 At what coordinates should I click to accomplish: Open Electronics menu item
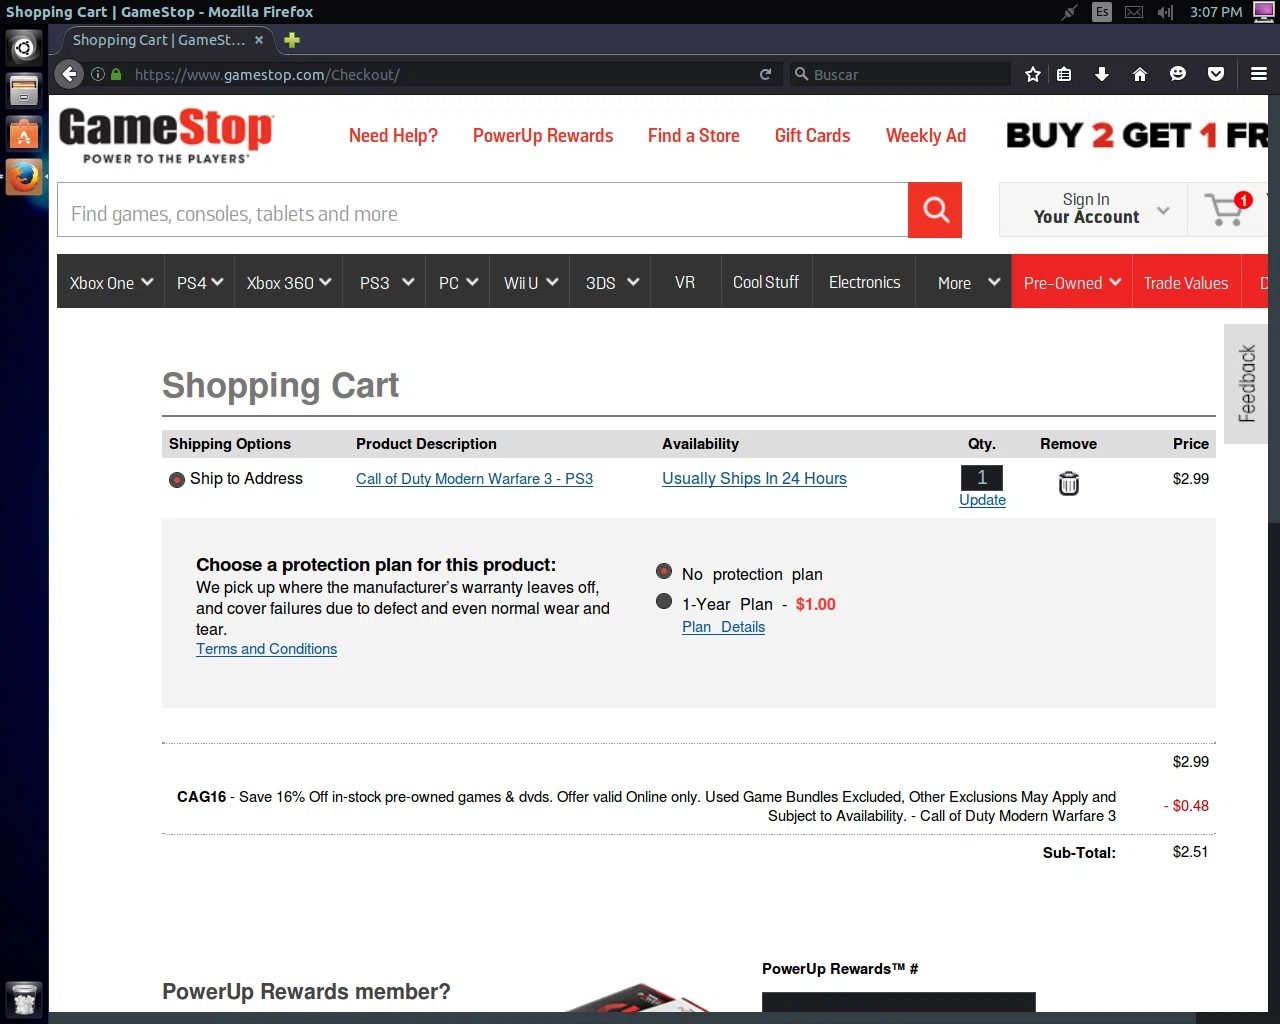(865, 283)
